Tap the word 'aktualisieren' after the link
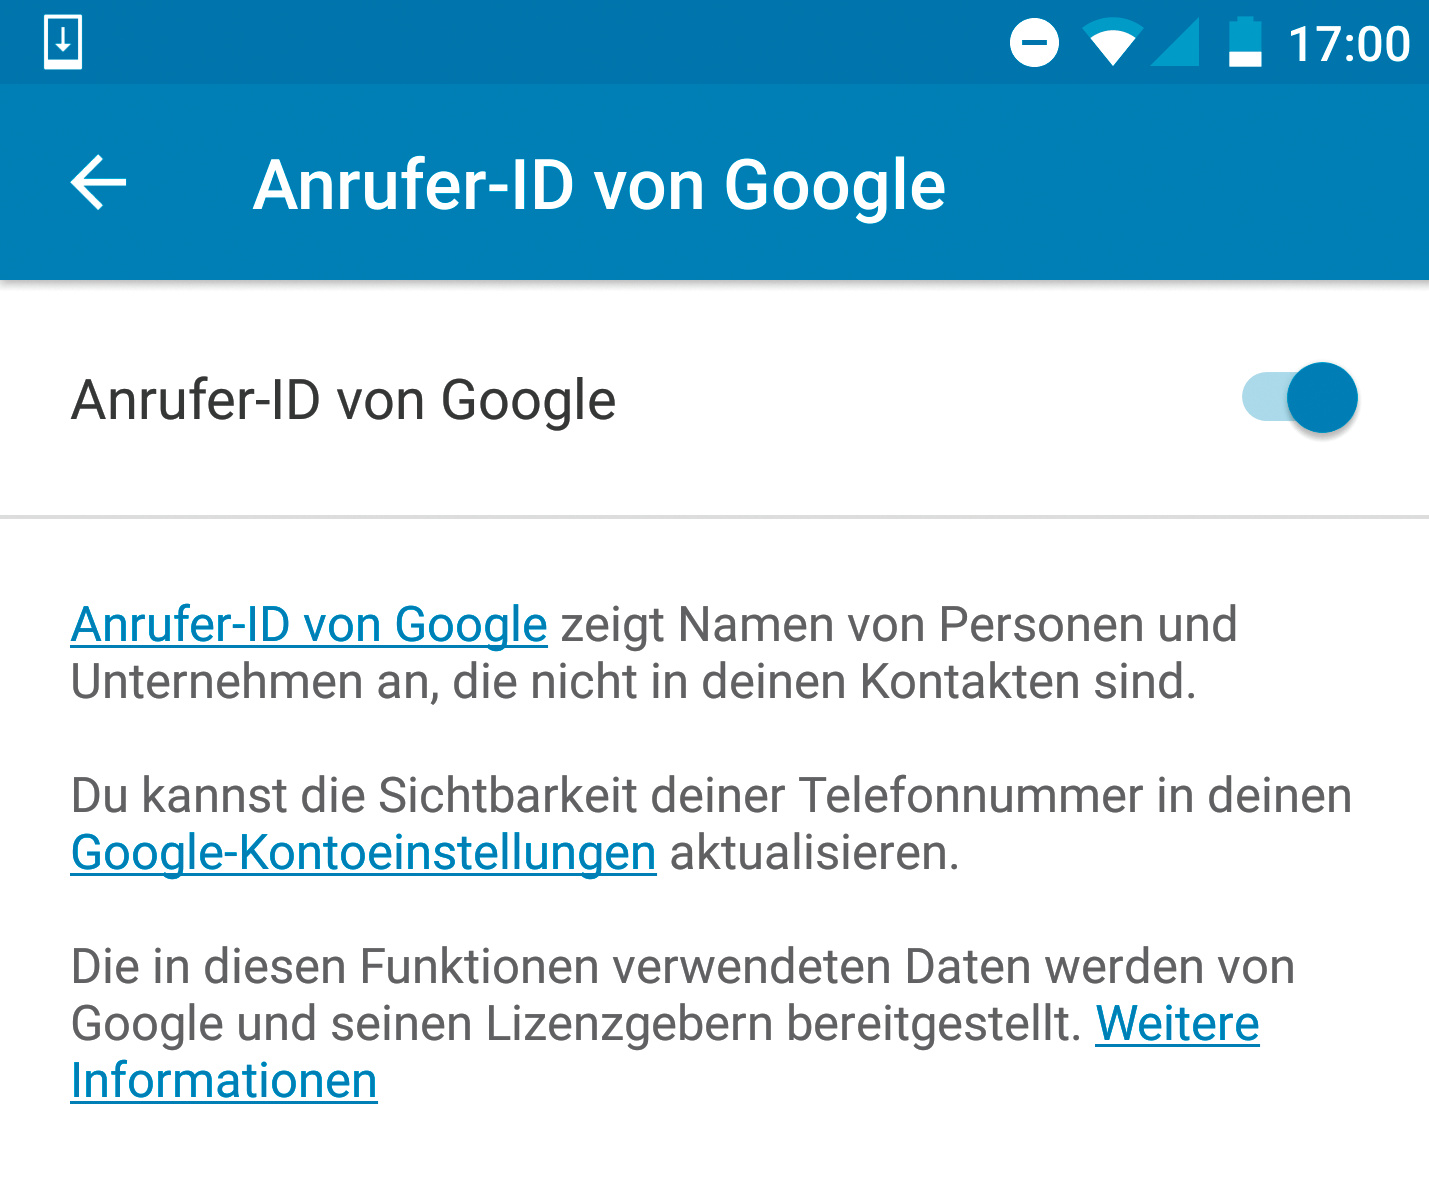Screen dimensions: 1429x1191 (813, 853)
